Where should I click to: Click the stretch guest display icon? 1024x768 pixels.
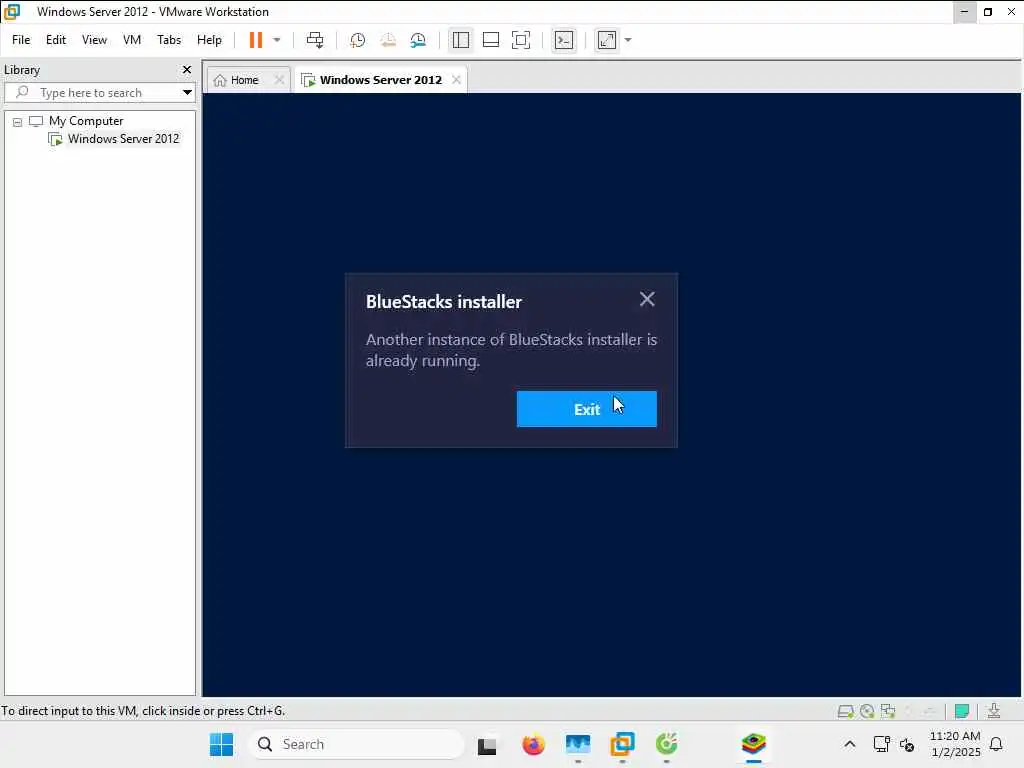pyautogui.click(x=607, y=40)
